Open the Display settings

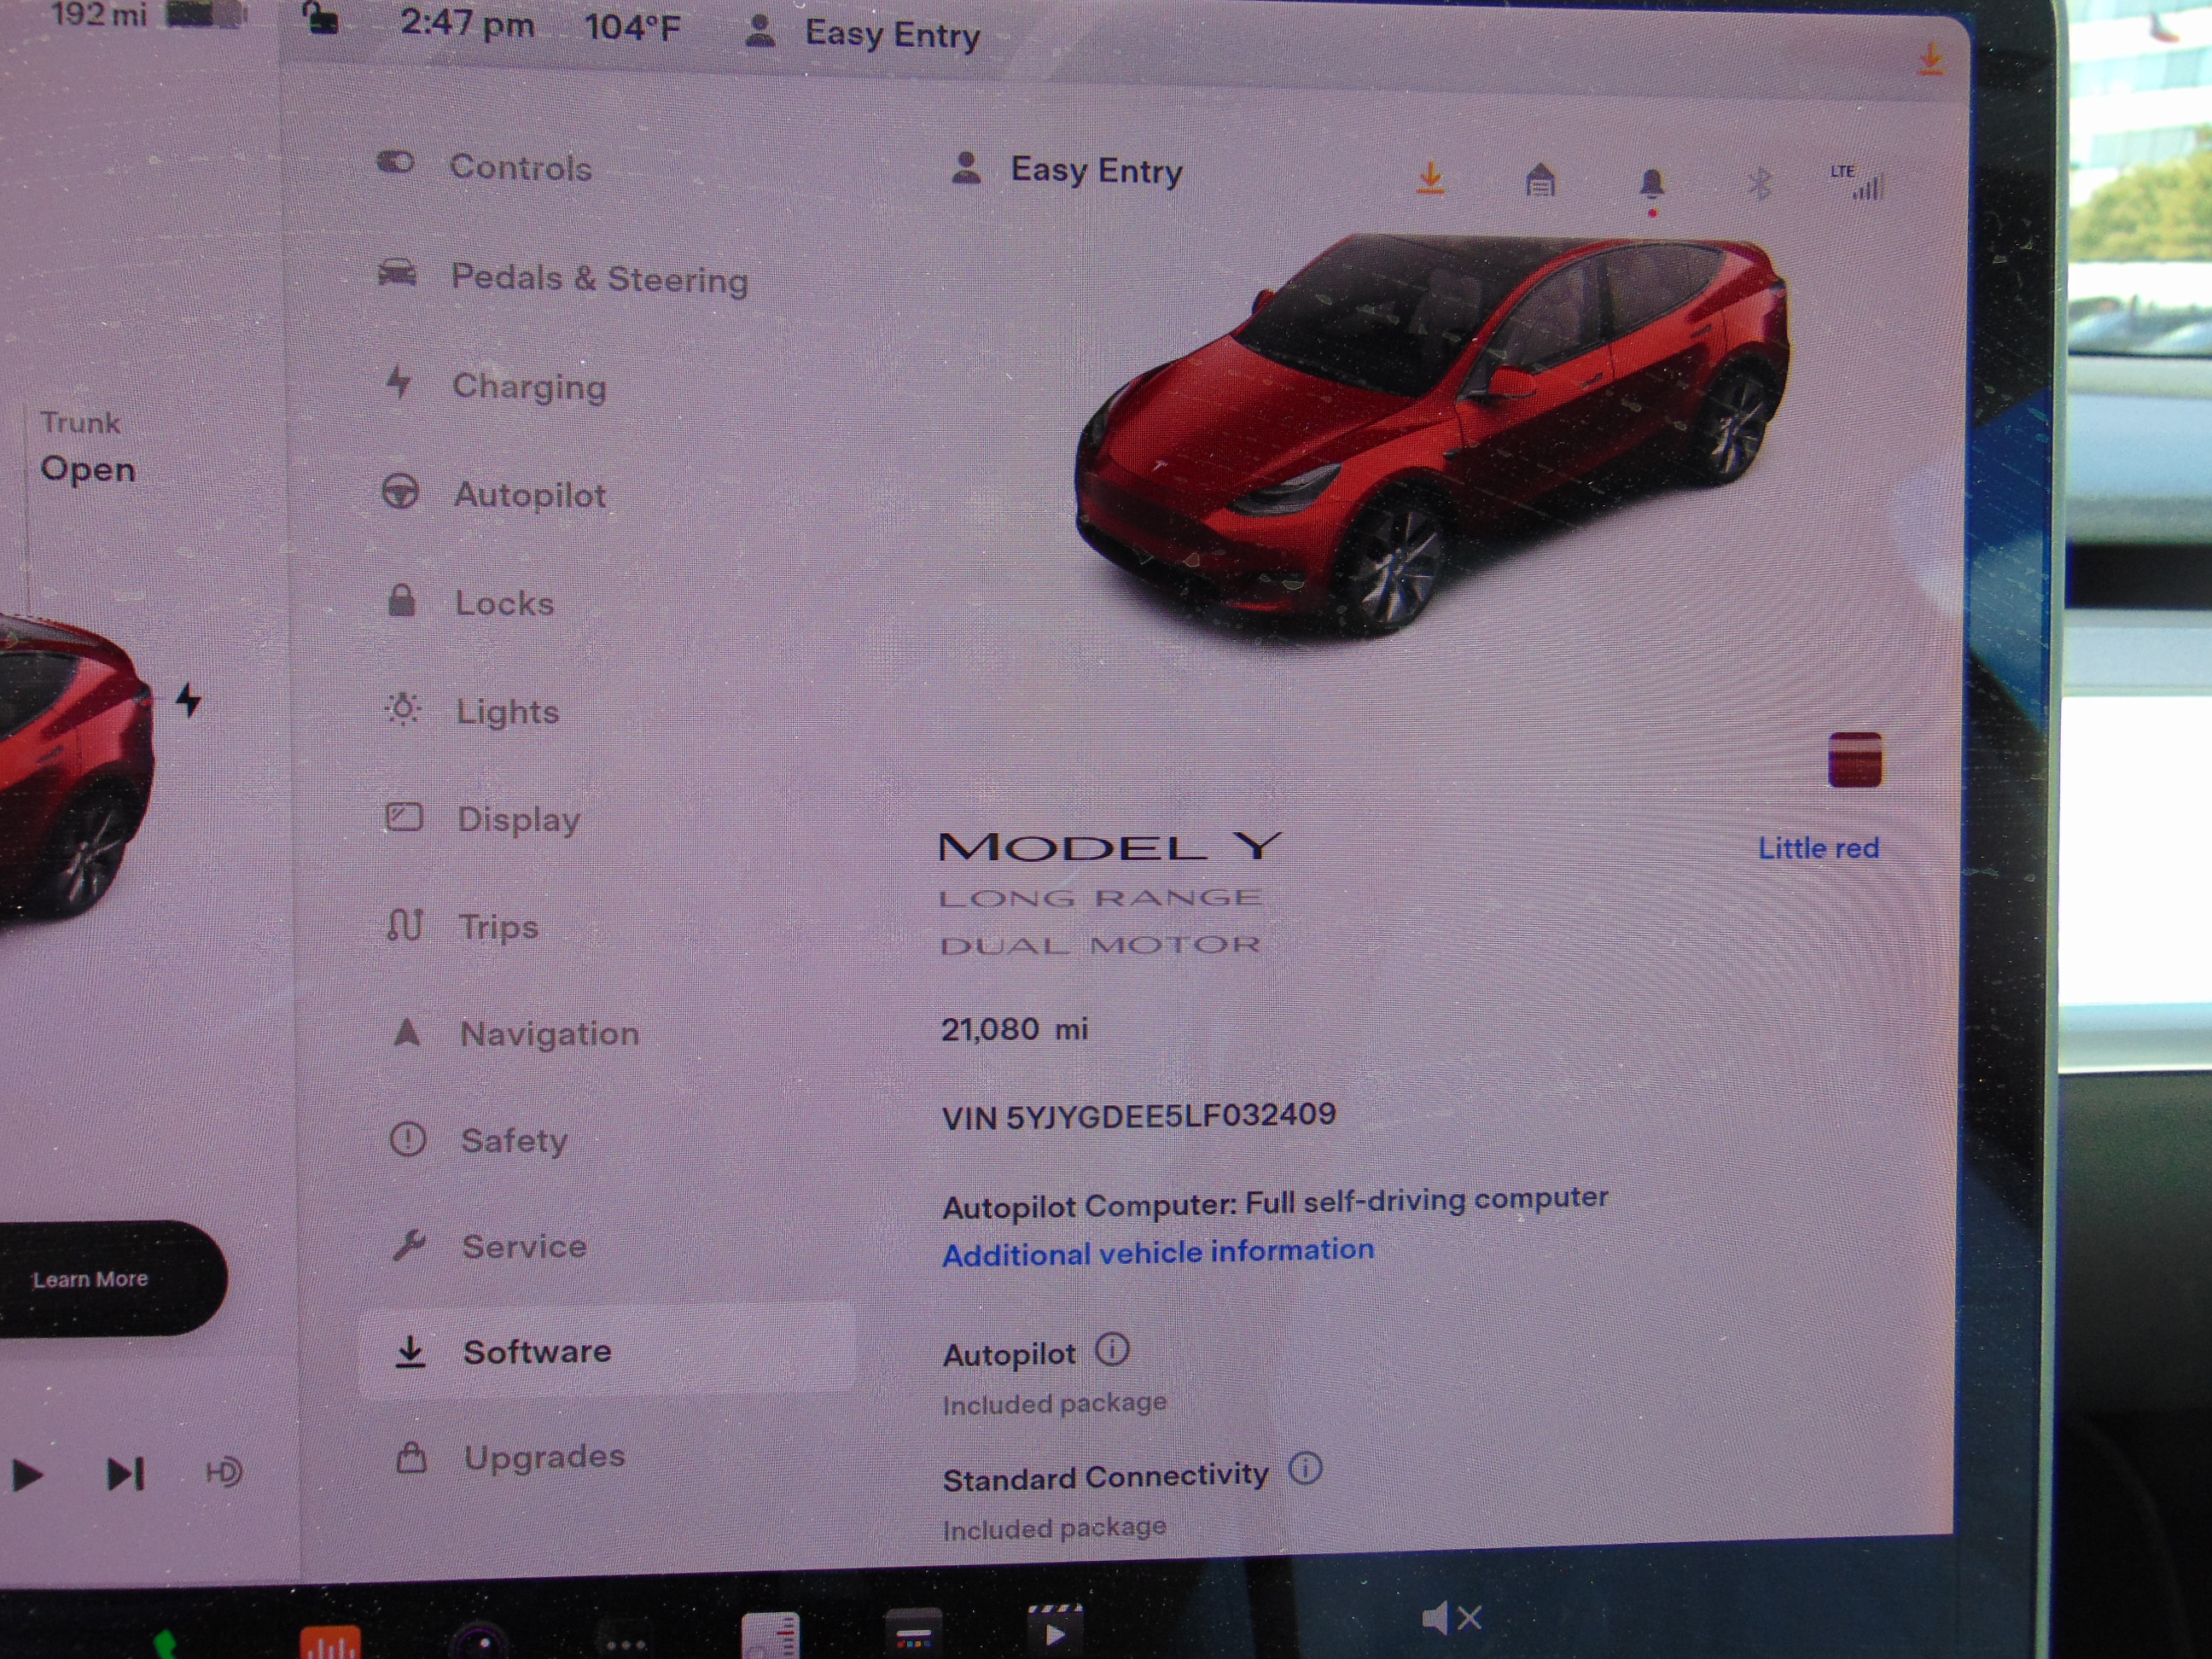tap(483, 819)
